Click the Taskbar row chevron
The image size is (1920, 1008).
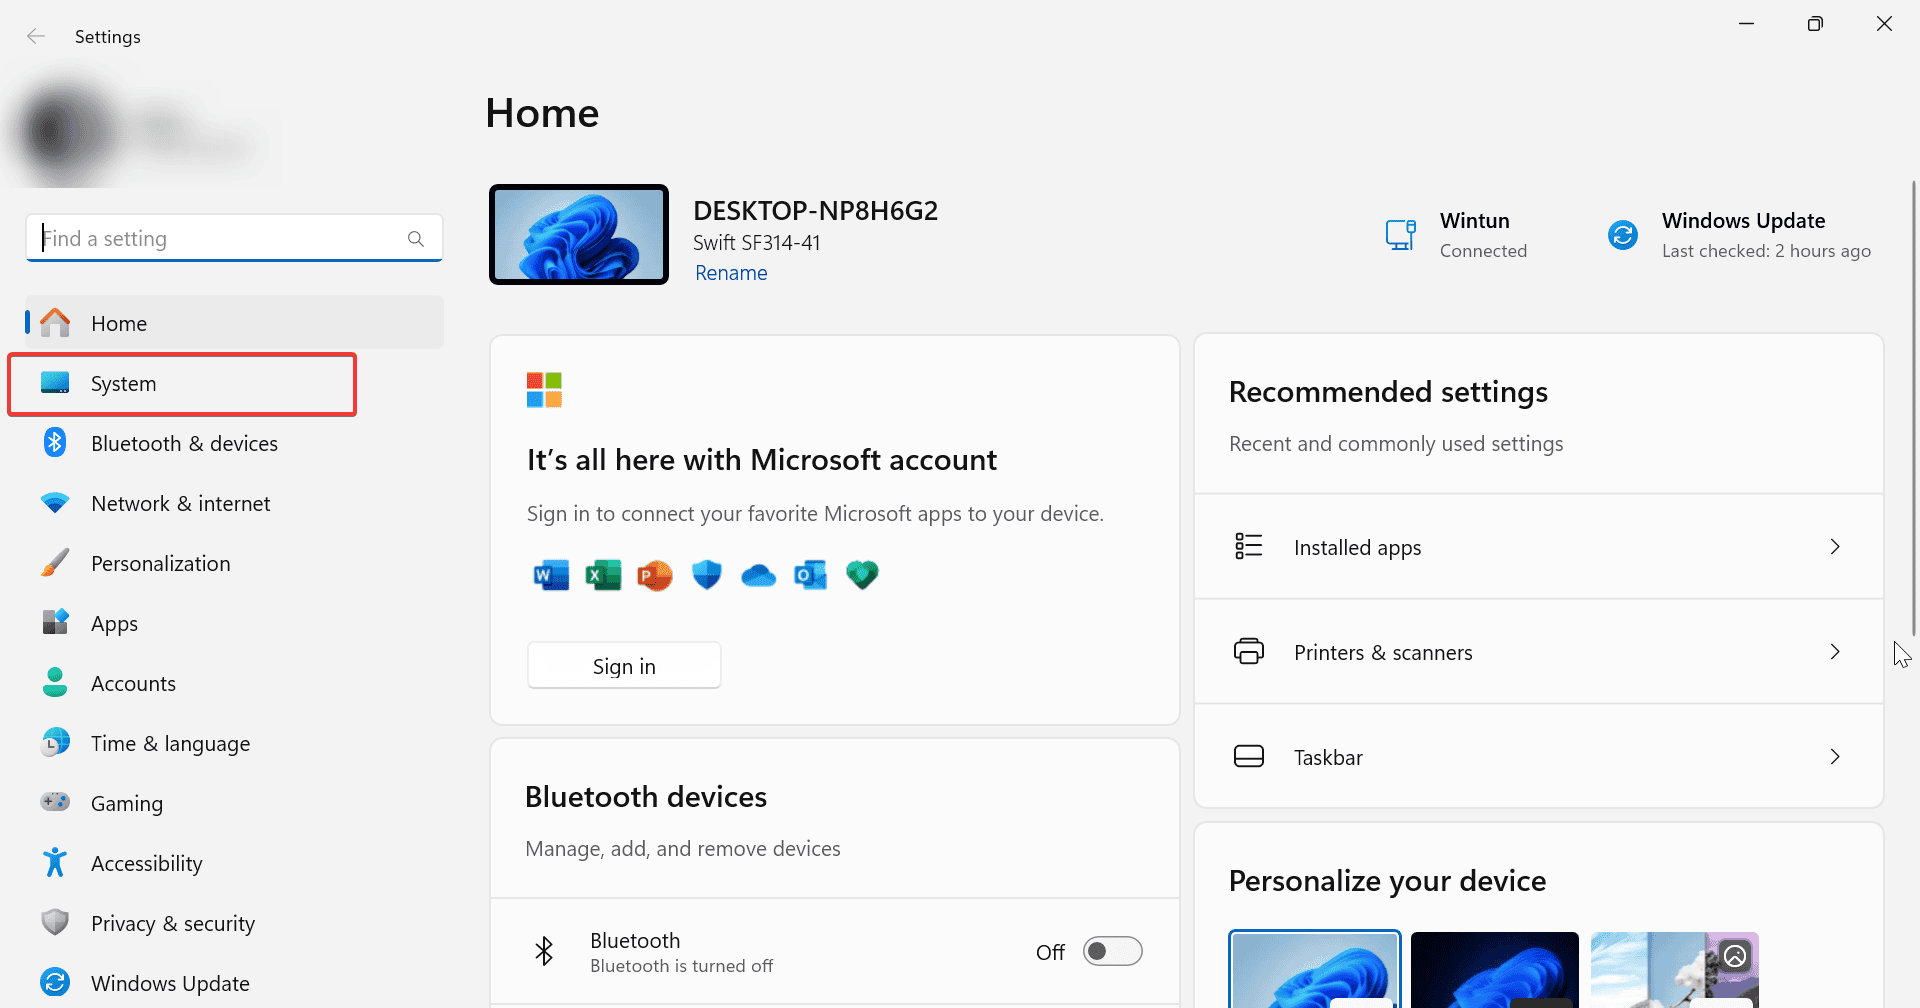click(x=1834, y=757)
